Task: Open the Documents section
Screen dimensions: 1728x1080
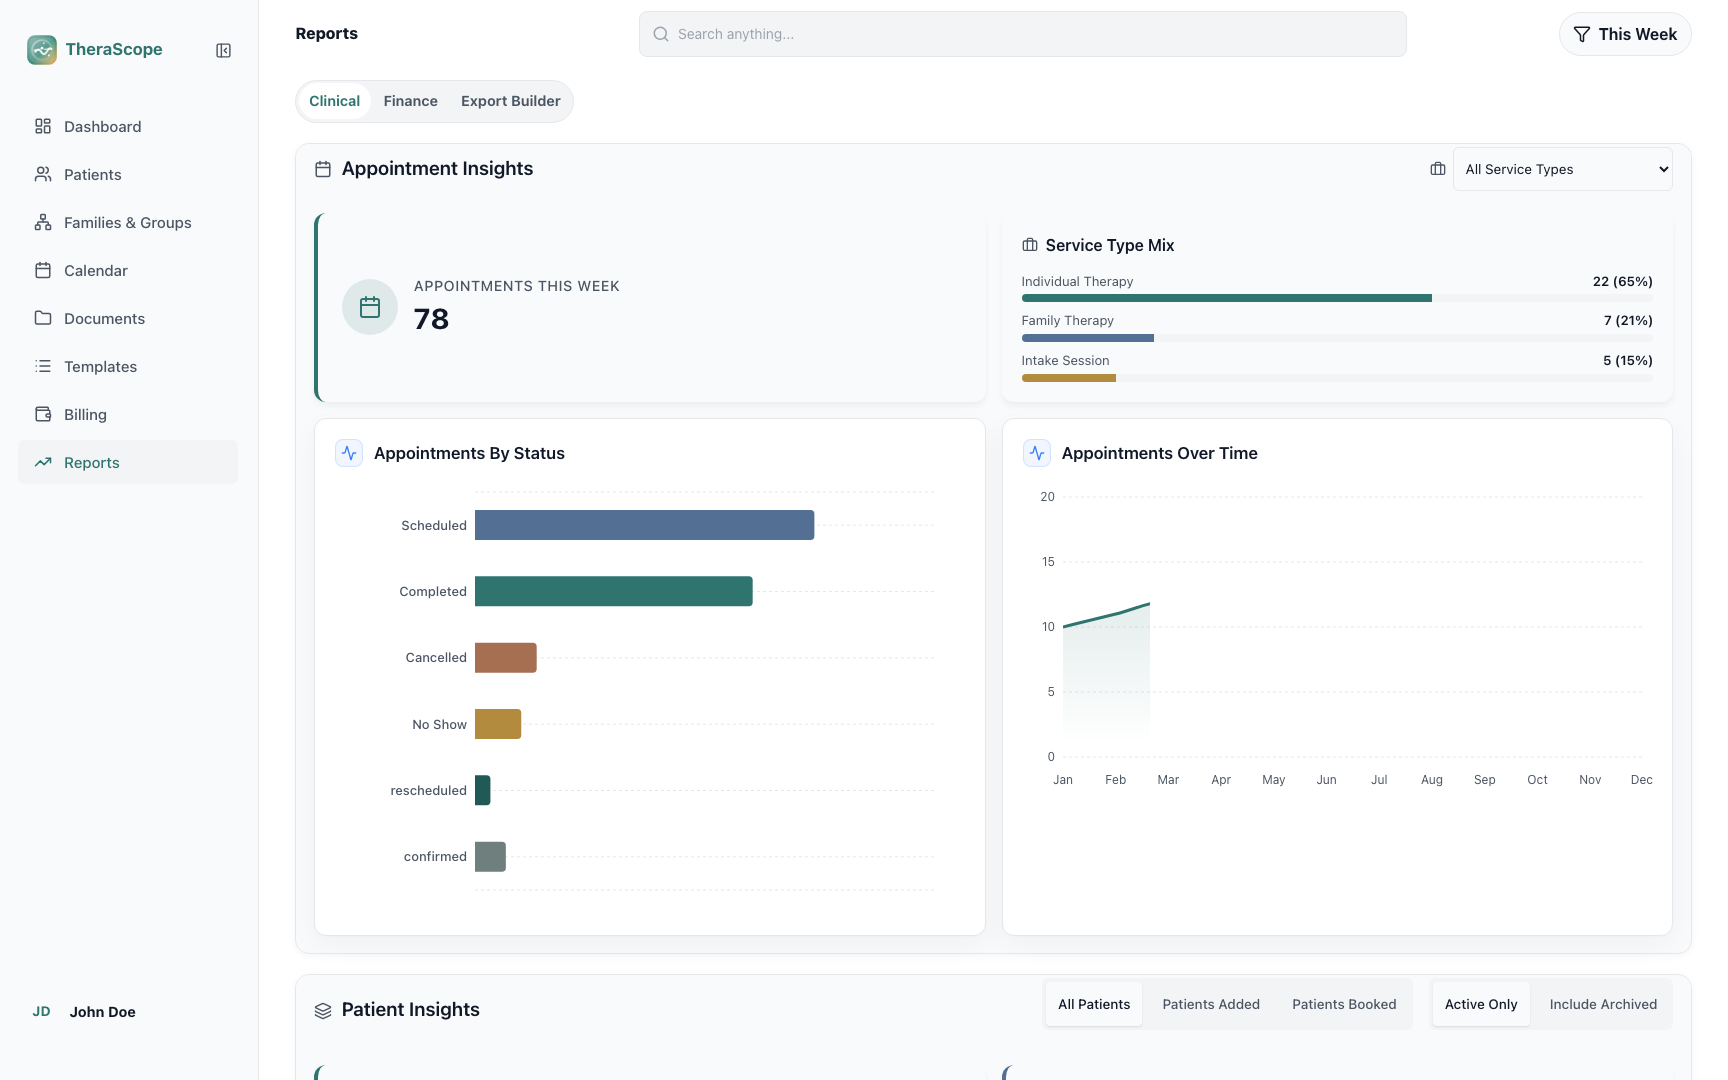Action: [128, 318]
